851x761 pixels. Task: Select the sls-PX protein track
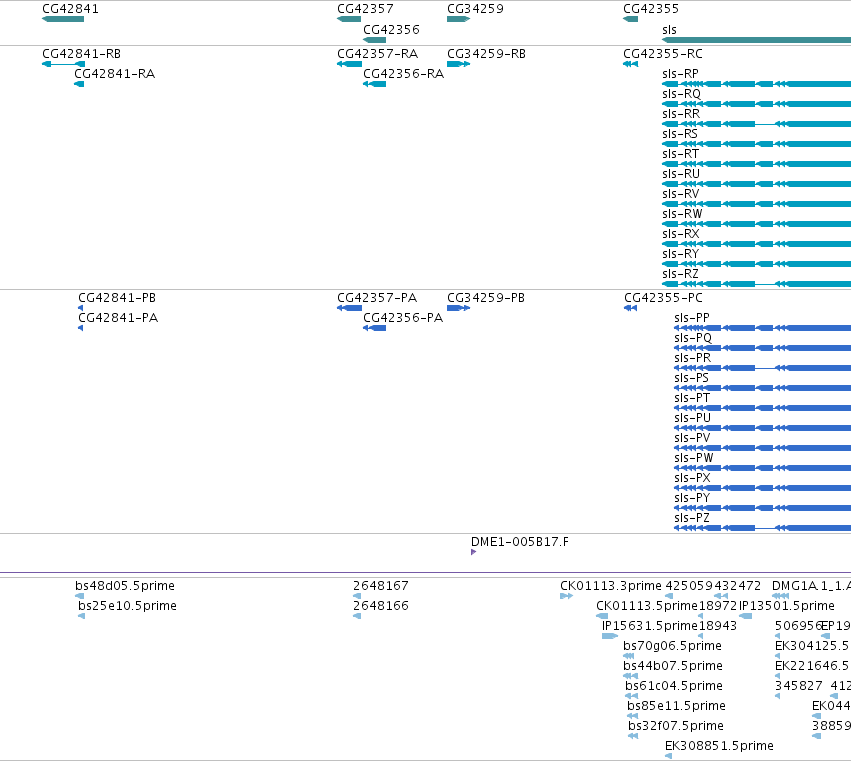(x=763, y=489)
